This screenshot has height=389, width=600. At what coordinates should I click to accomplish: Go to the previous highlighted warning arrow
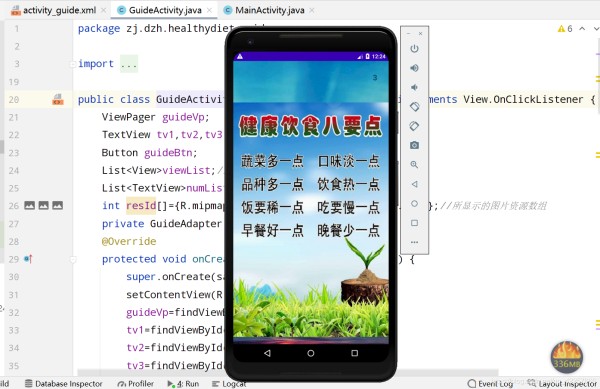point(582,28)
